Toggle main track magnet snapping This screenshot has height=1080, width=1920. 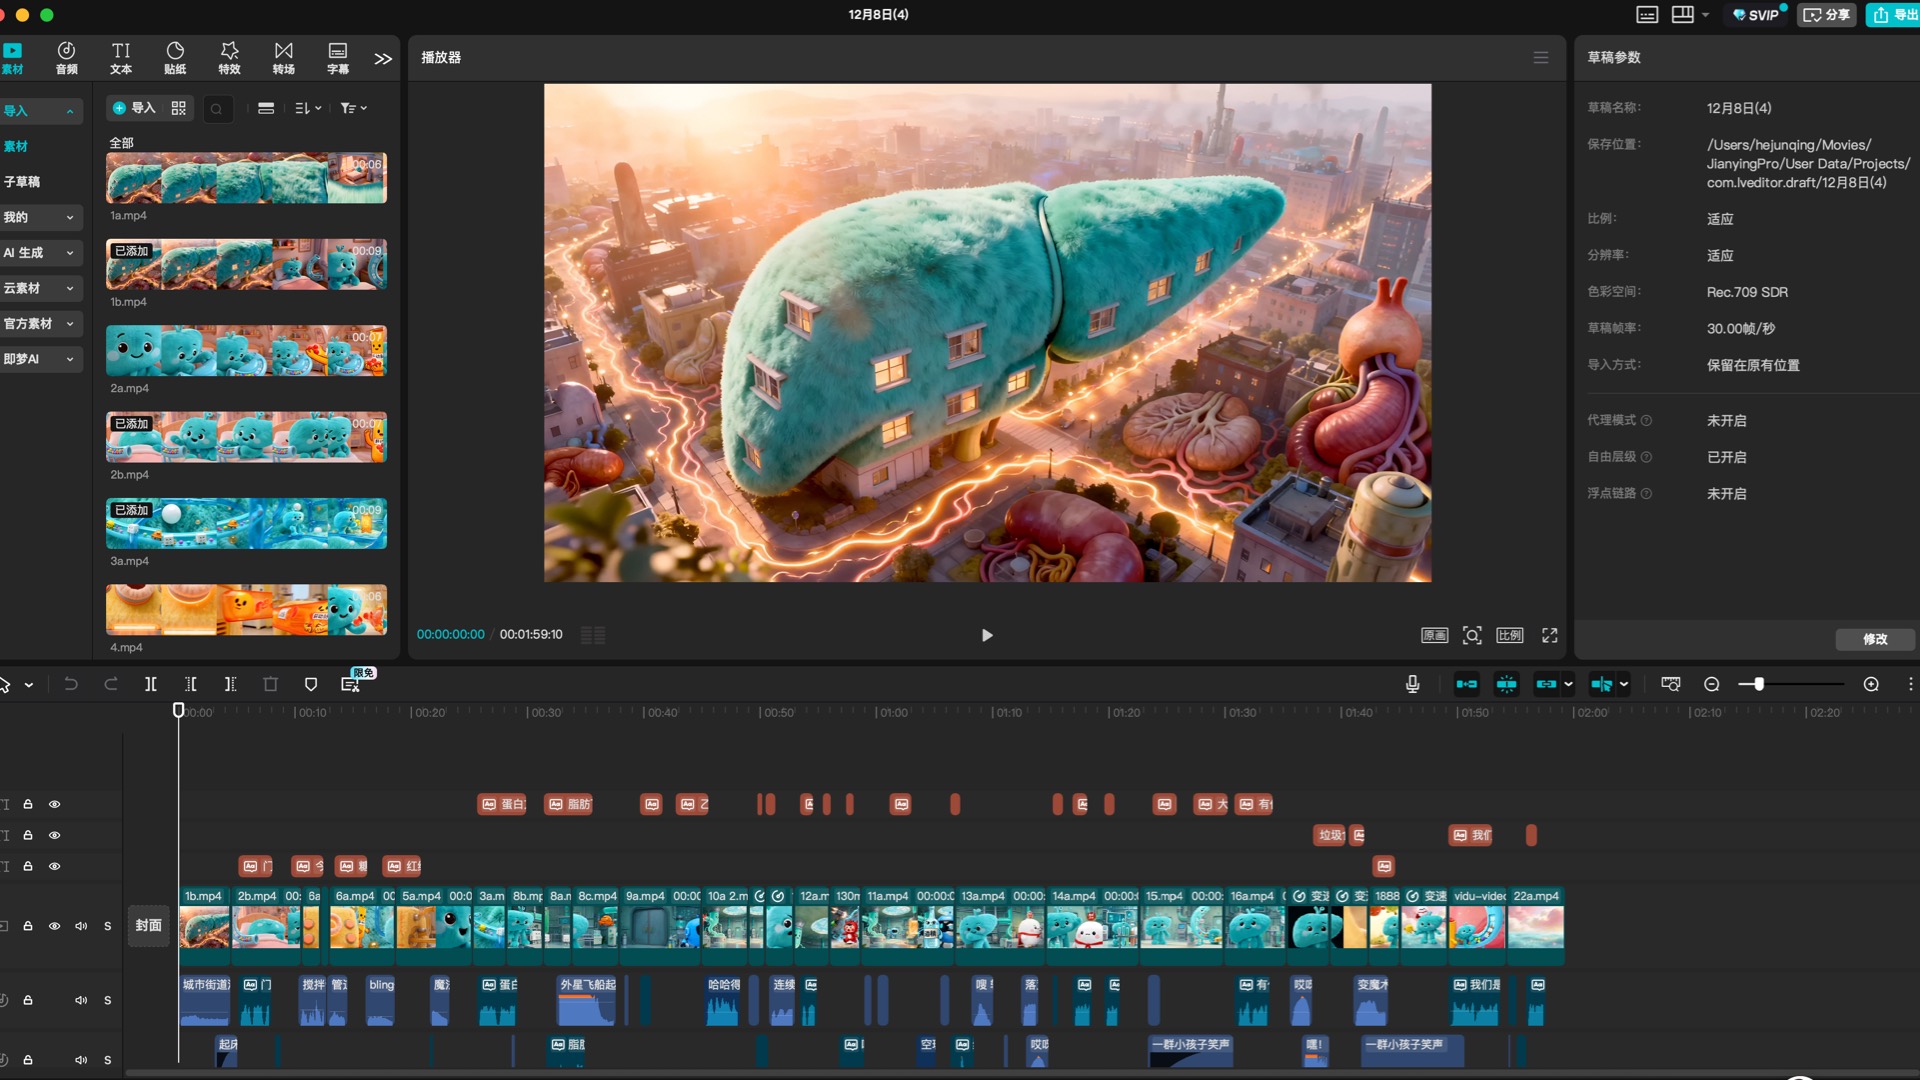1466,684
